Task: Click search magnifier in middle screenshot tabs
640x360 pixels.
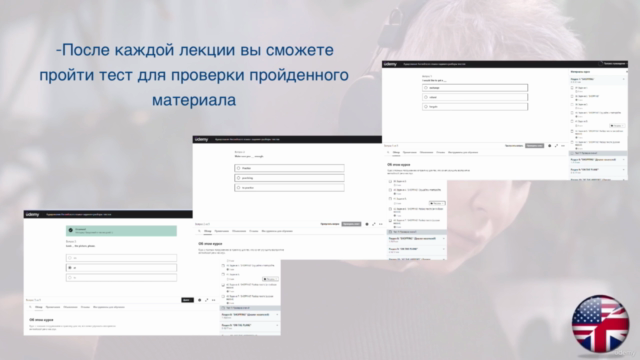Action: (x=200, y=231)
